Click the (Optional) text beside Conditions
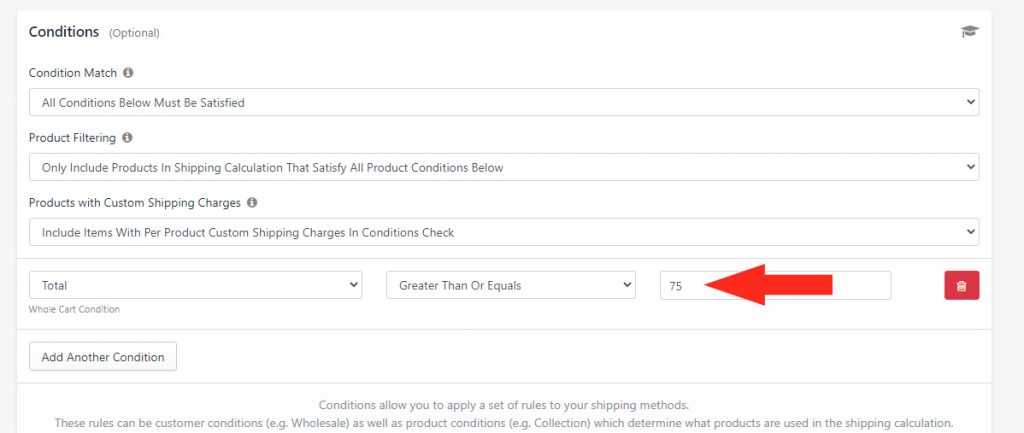The height and width of the screenshot is (433, 1024). point(134,33)
